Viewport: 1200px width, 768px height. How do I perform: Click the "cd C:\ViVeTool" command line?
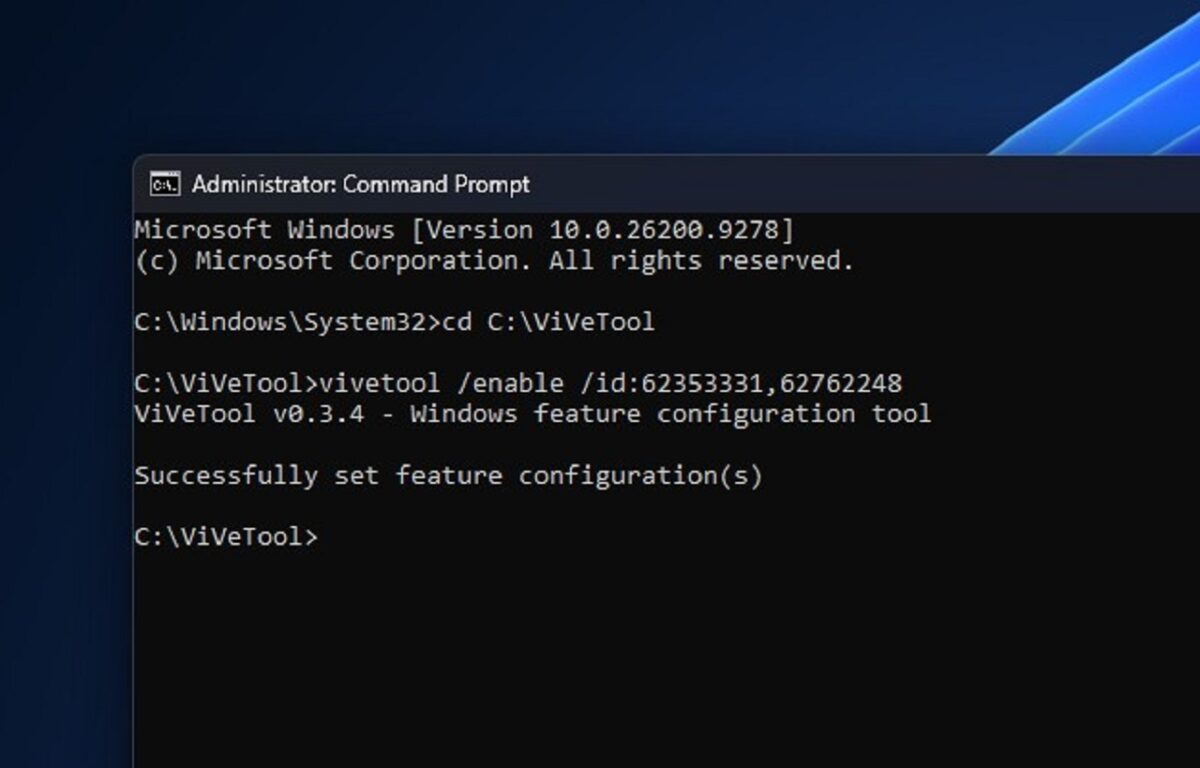(x=394, y=323)
